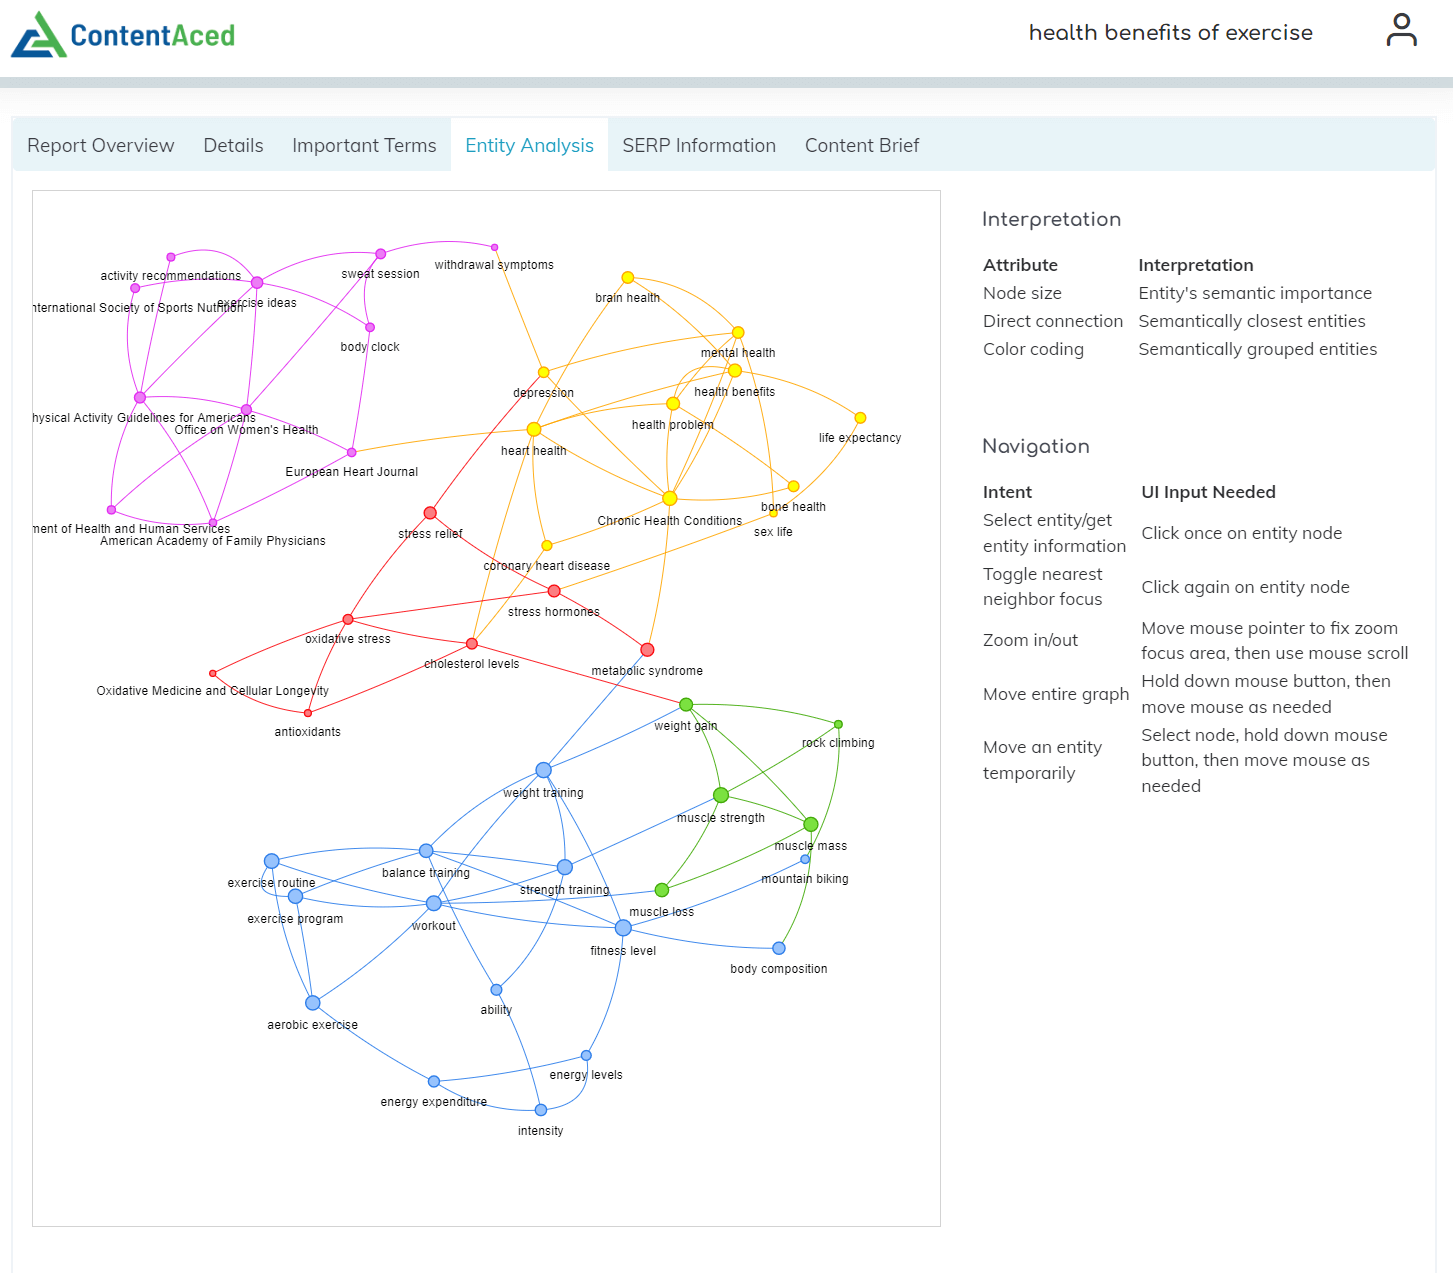The width and height of the screenshot is (1453, 1273).
Task: Click the Chronic Health Conditions node
Action: (x=670, y=498)
